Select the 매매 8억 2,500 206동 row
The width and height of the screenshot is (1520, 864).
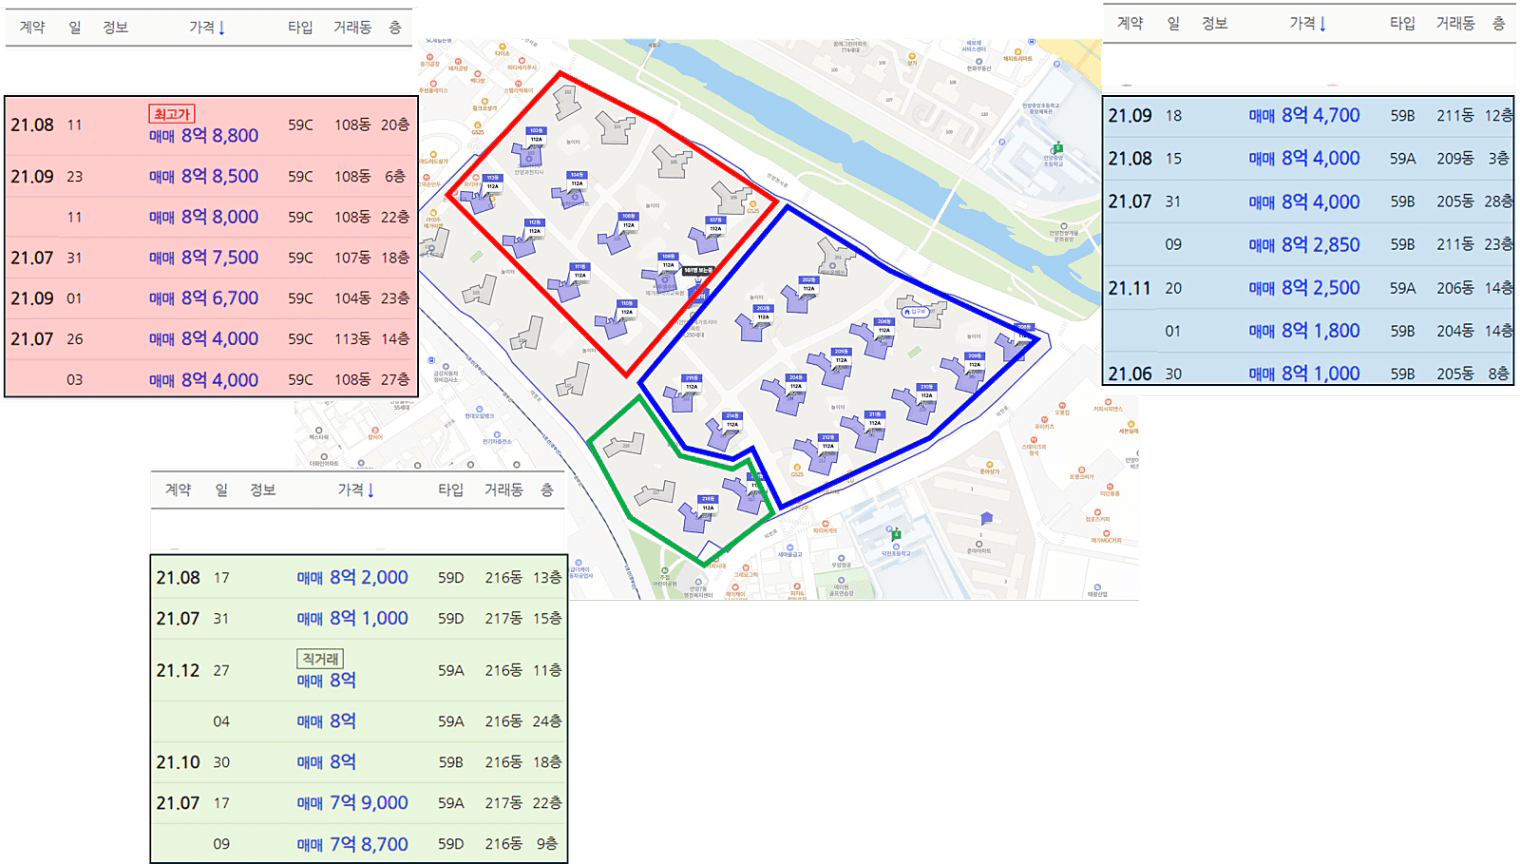[x=1309, y=288]
